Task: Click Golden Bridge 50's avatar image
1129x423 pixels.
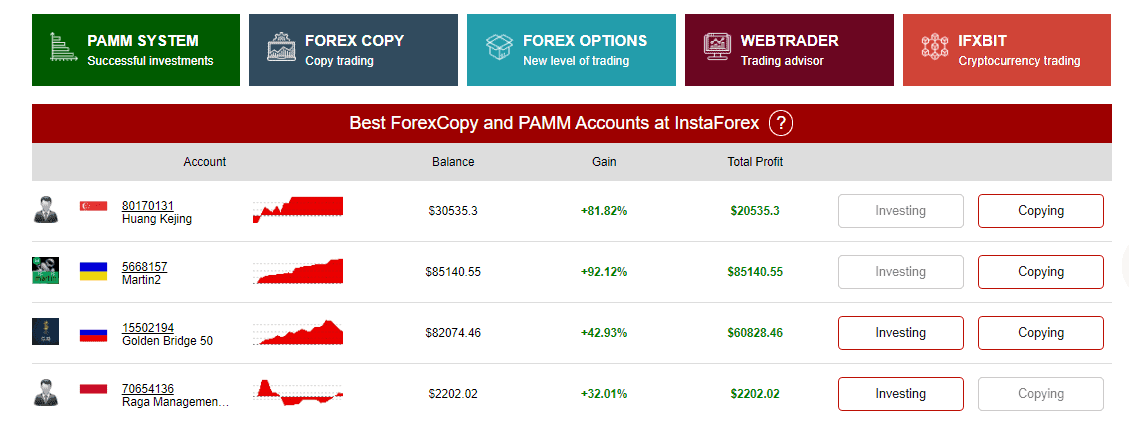Action: click(x=45, y=332)
